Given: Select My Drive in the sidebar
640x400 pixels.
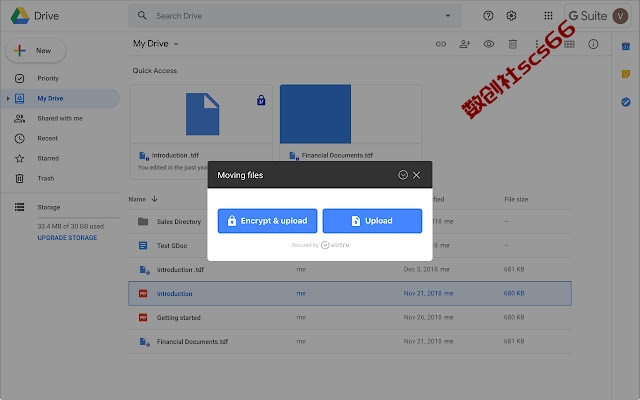Looking at the screenshot, I should click(60, 98).
